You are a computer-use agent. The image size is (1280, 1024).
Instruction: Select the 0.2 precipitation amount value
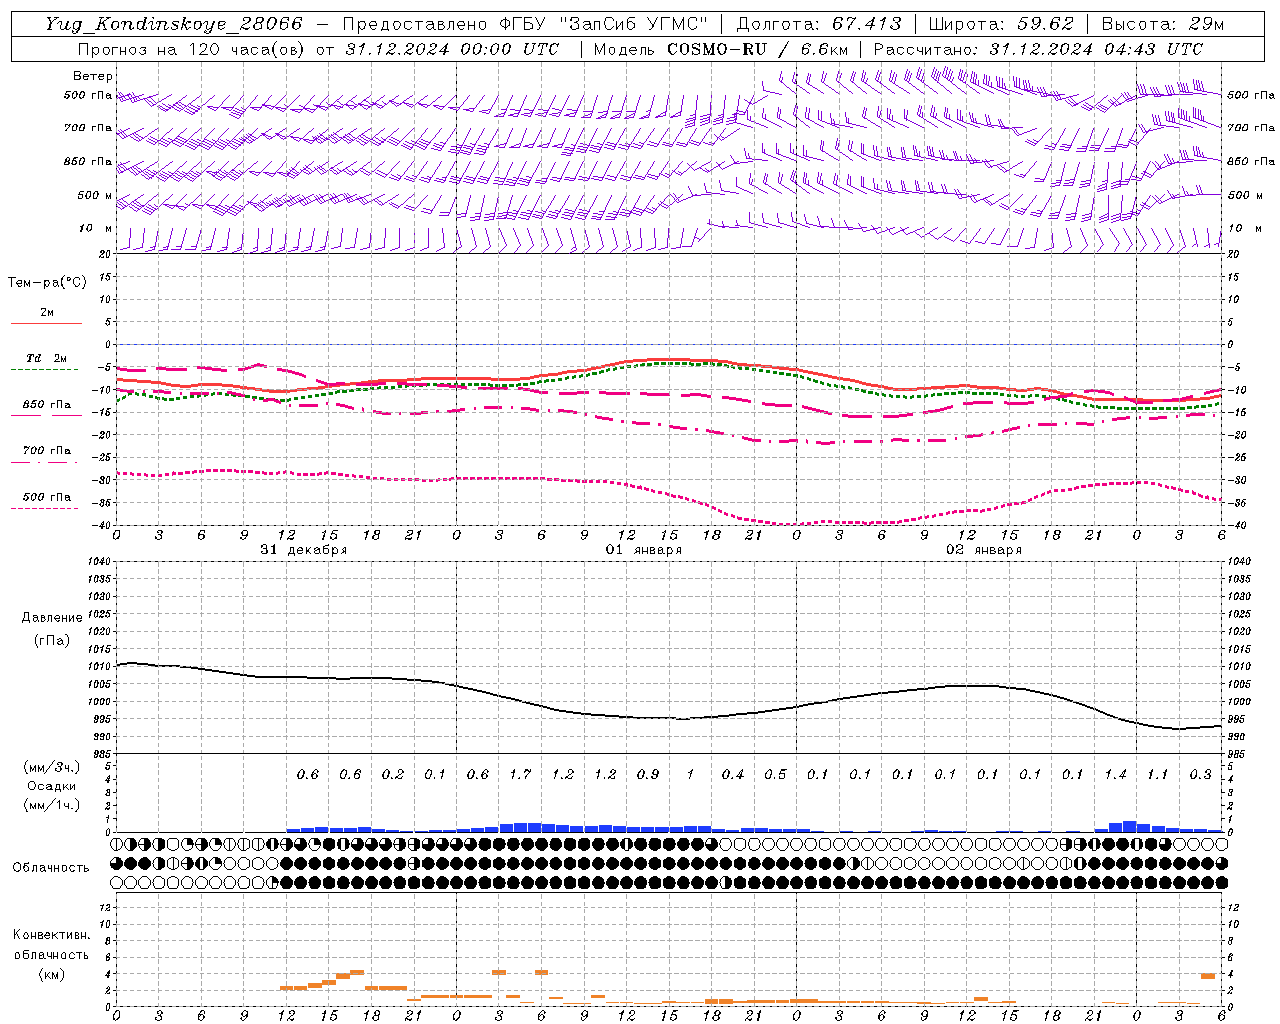coord(393,775)
